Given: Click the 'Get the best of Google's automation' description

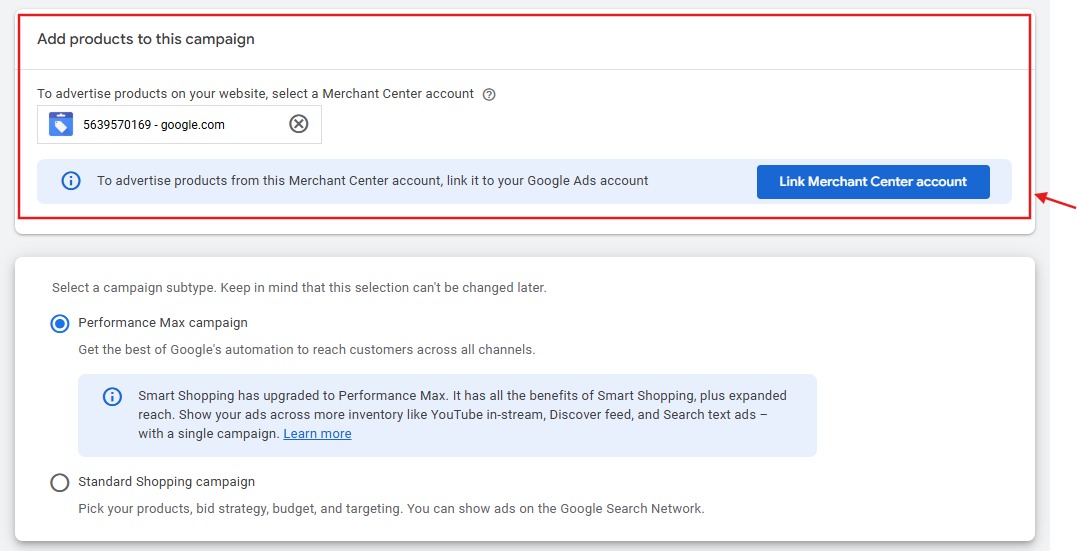Looking at the screenshot, I should point(306,349).
